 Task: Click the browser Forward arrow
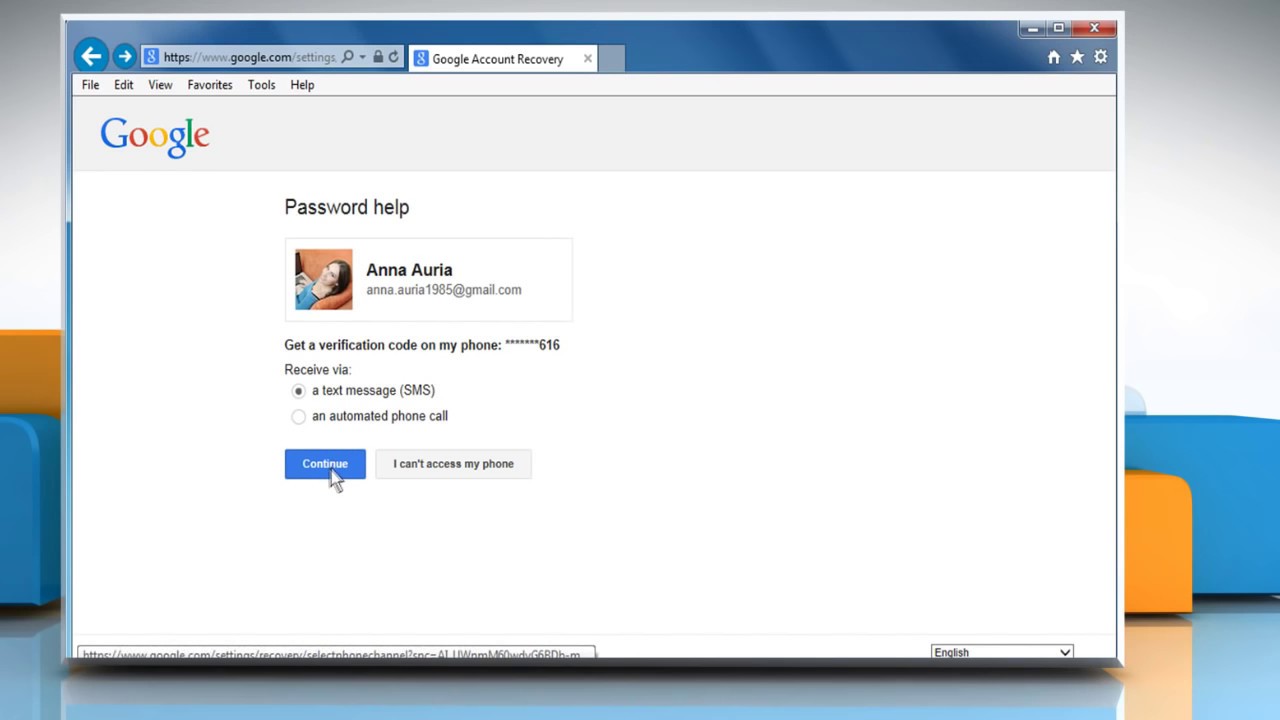point(124,57)
